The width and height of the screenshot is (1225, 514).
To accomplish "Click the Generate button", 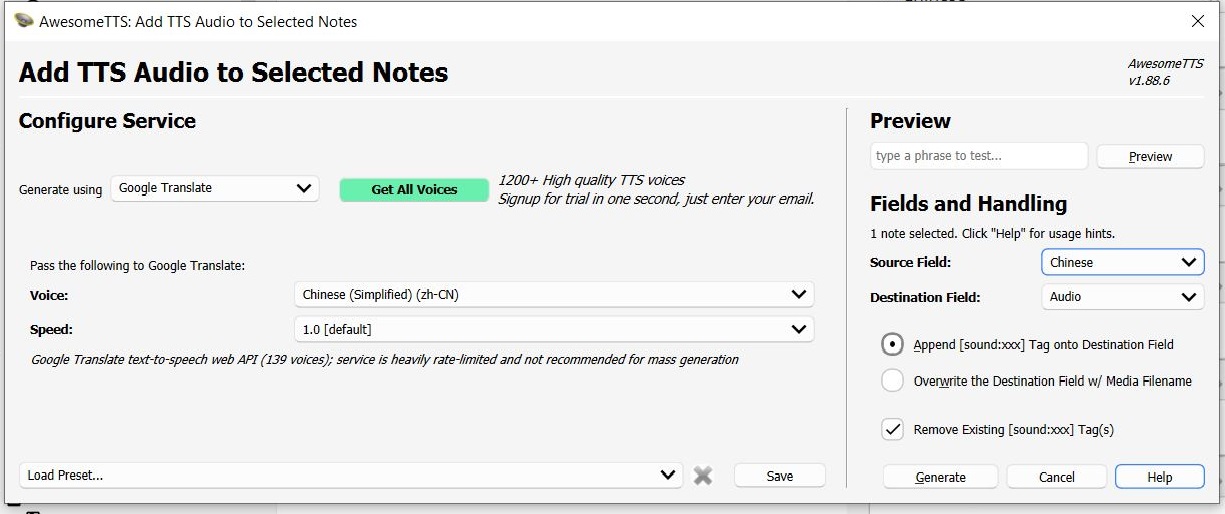I will coord(941,477).
